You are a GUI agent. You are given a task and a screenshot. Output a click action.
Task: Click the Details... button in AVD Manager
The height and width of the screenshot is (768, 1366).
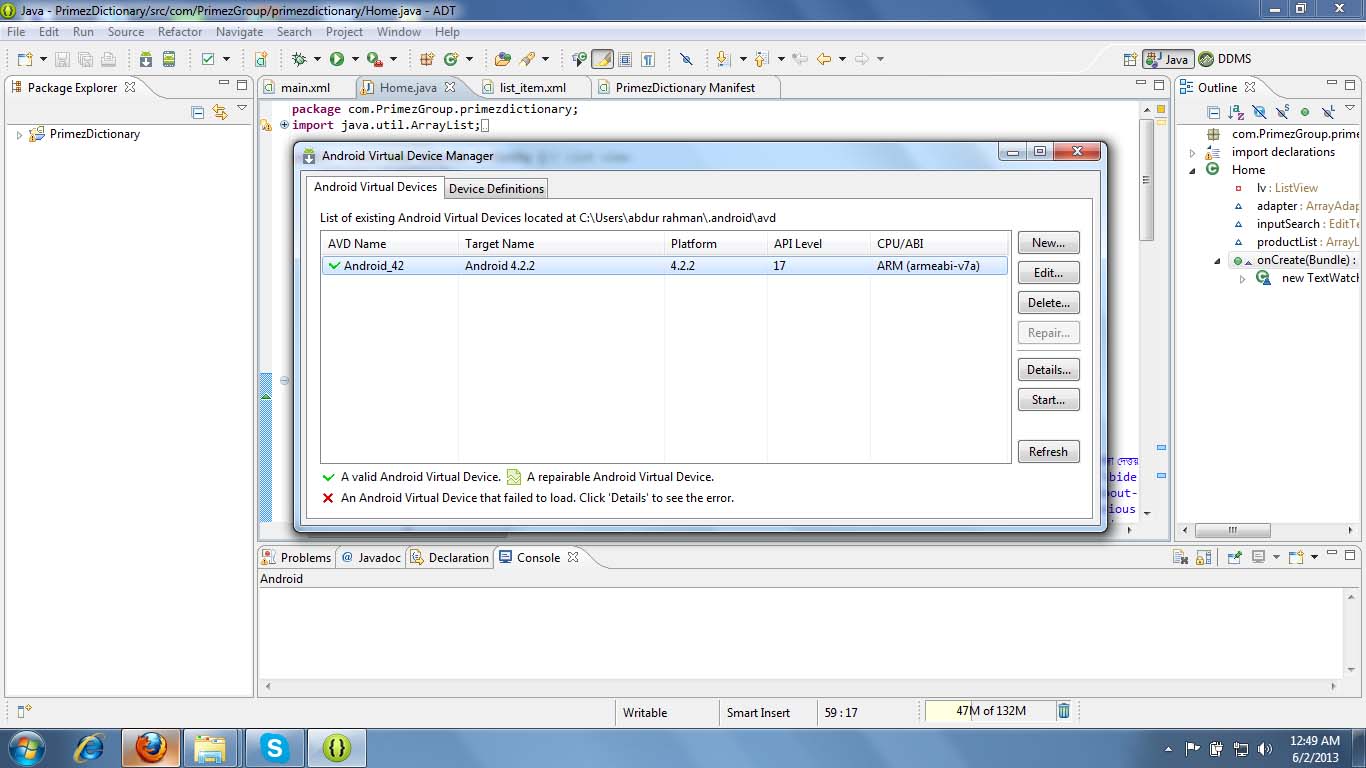[1048, 370]
